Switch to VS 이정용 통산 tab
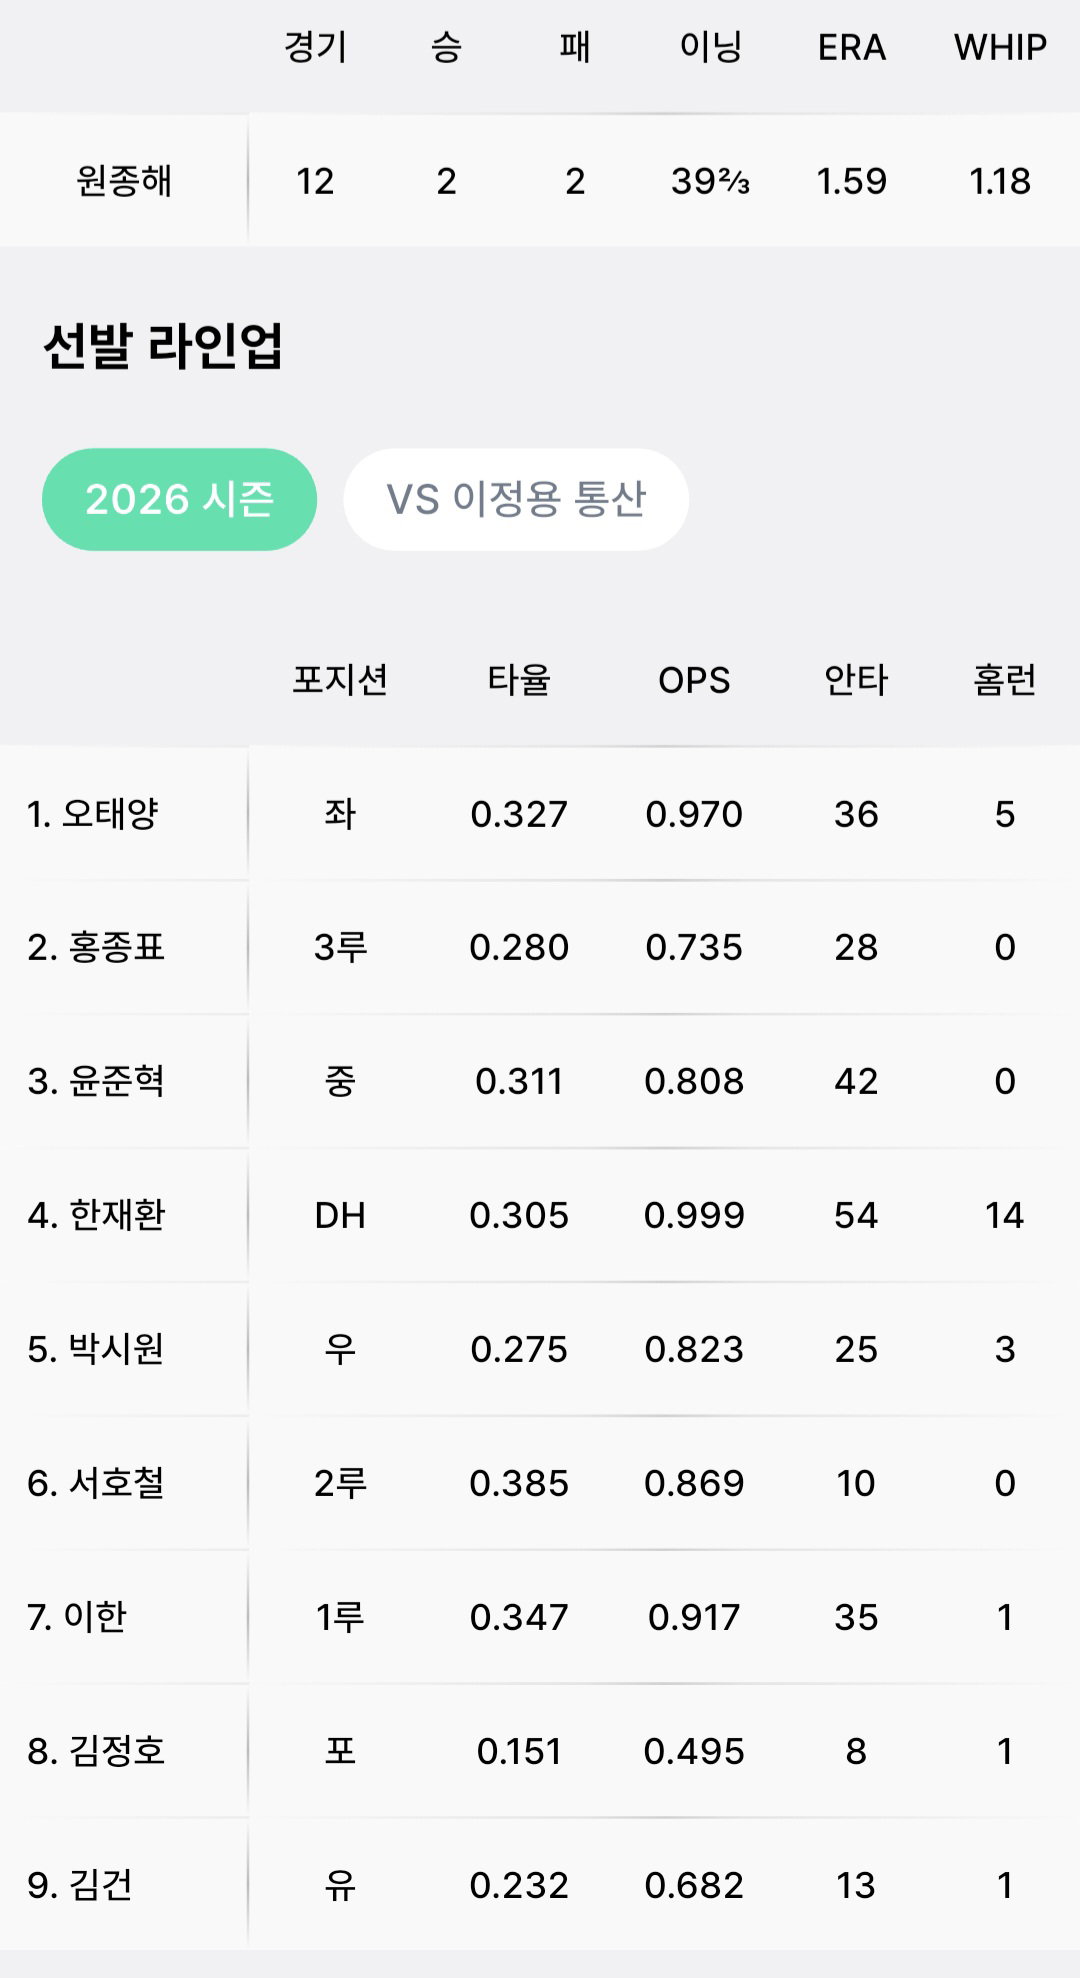Image resolution: width=1080 pixels, height=1978 pixels. pyautogui.click(x=516, y=499)
